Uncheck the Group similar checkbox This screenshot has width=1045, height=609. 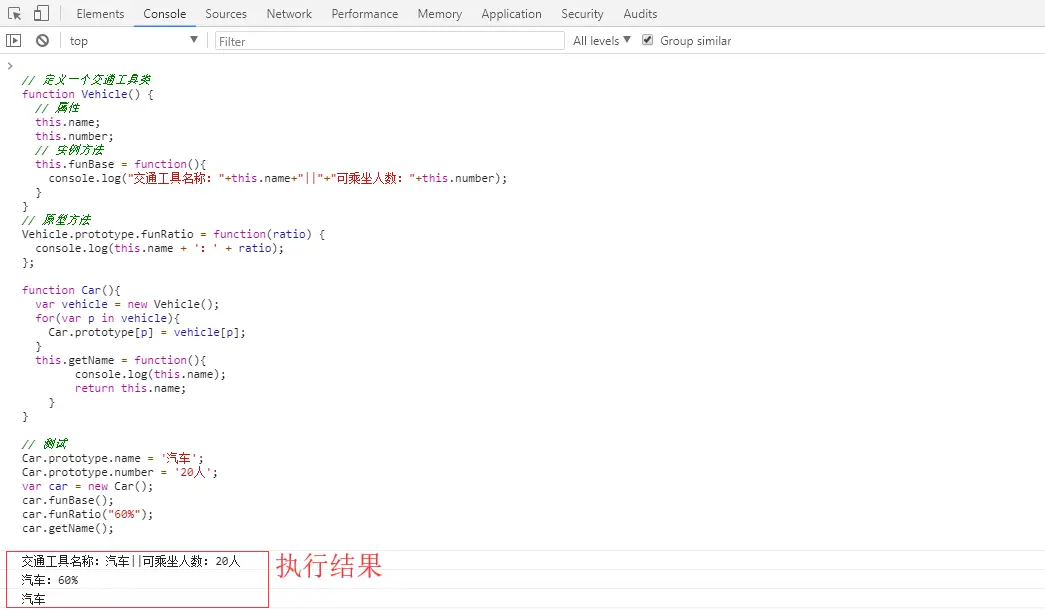pyautogui.click(x=647, y=40)
